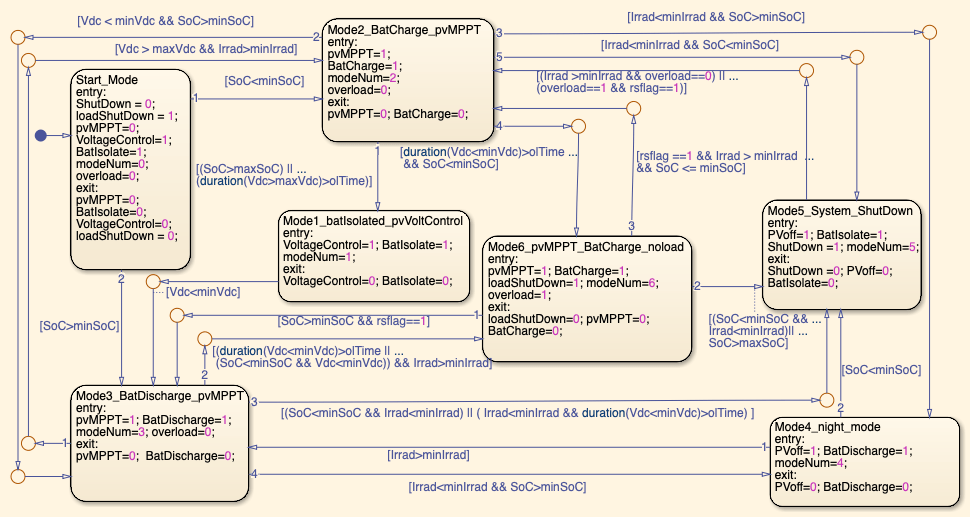Click the modeNum=4; line in Mode4_night_mode
The width and height of the screenshot is (970, 517).
(810, 463)
